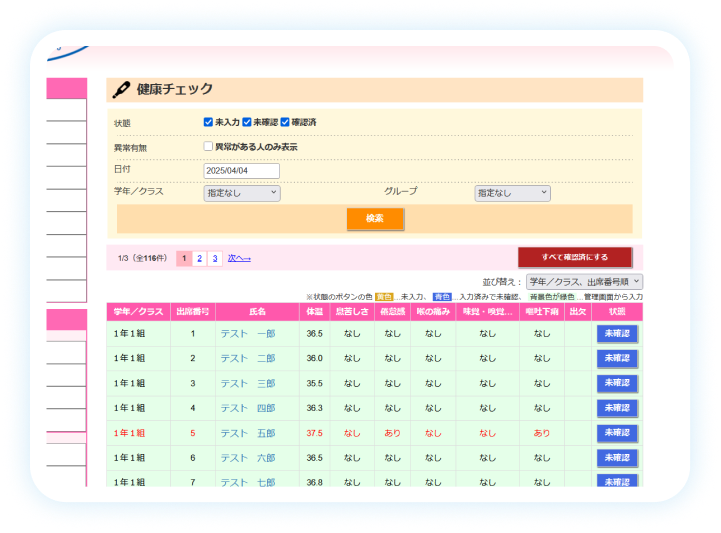The height and width of the screenshot is (533, 721).
Task: Click the 体温 column header
Action: tap(315, 312)
